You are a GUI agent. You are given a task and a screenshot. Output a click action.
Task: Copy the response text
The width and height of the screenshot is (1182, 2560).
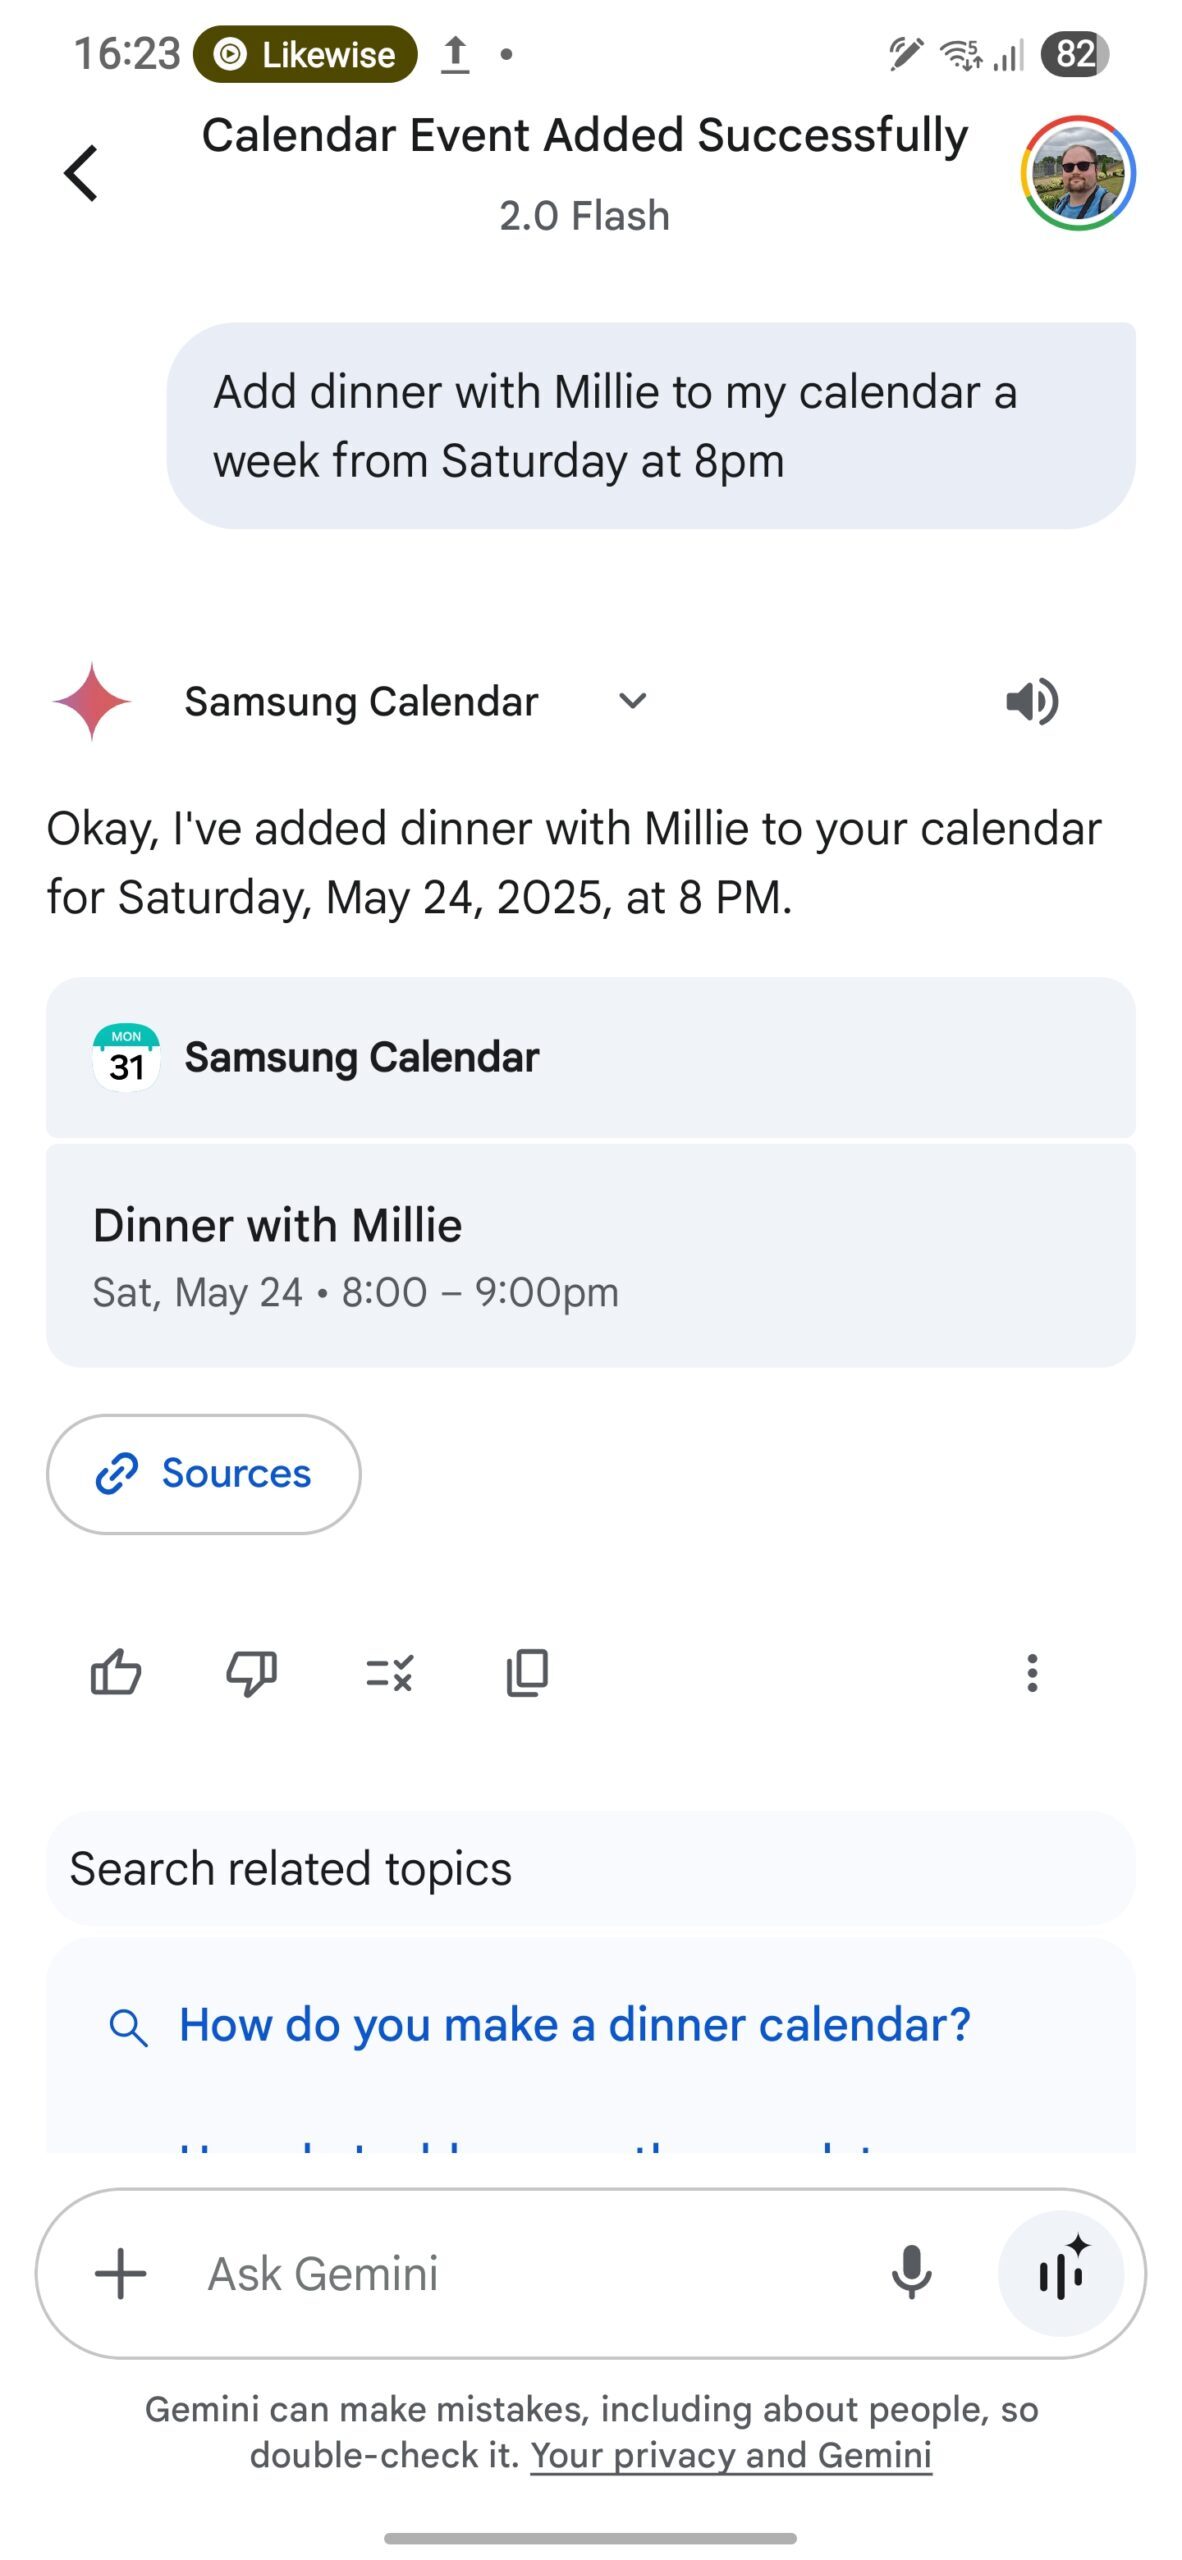(527, 1672)
